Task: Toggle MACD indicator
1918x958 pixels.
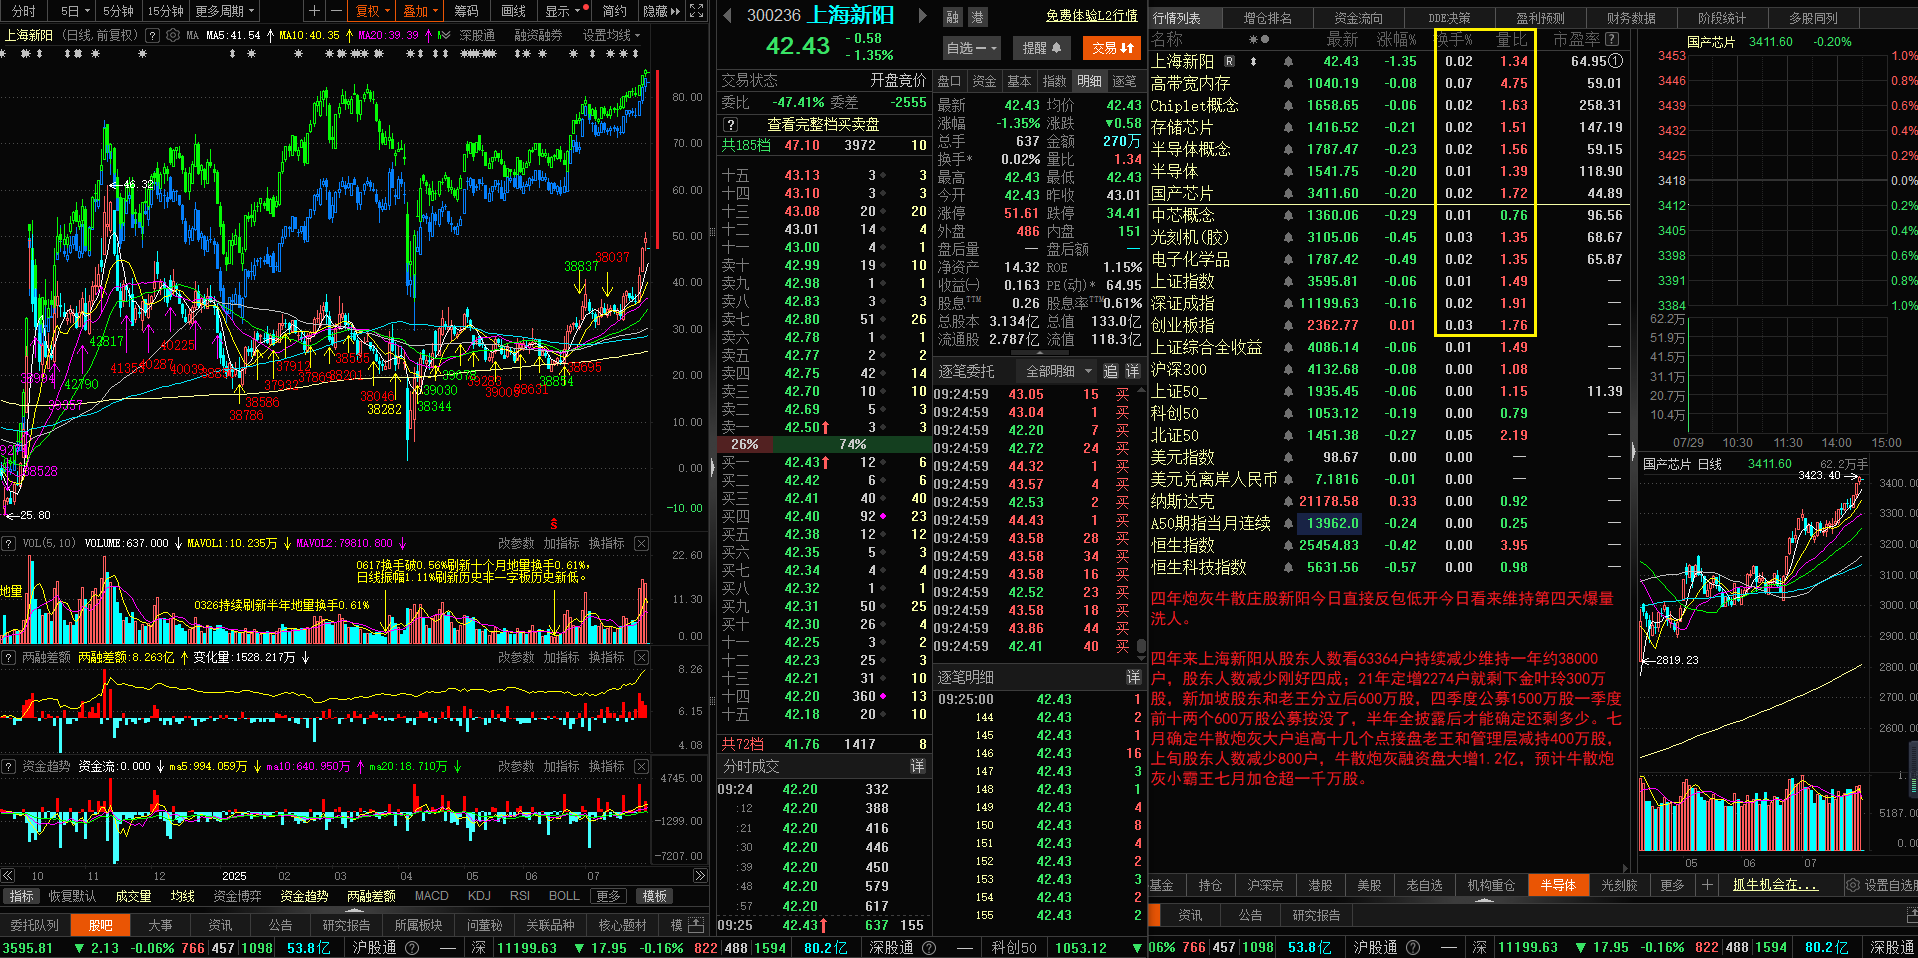Action: (431, 896)
